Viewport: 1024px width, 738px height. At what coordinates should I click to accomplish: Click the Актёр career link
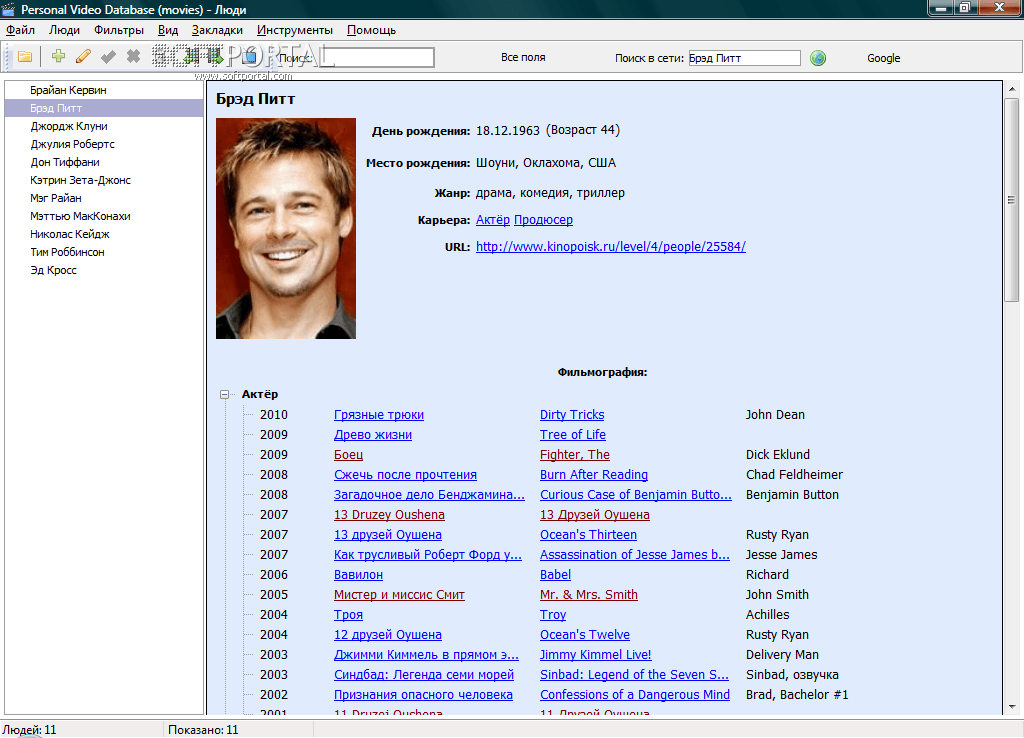tap(492, 220)
